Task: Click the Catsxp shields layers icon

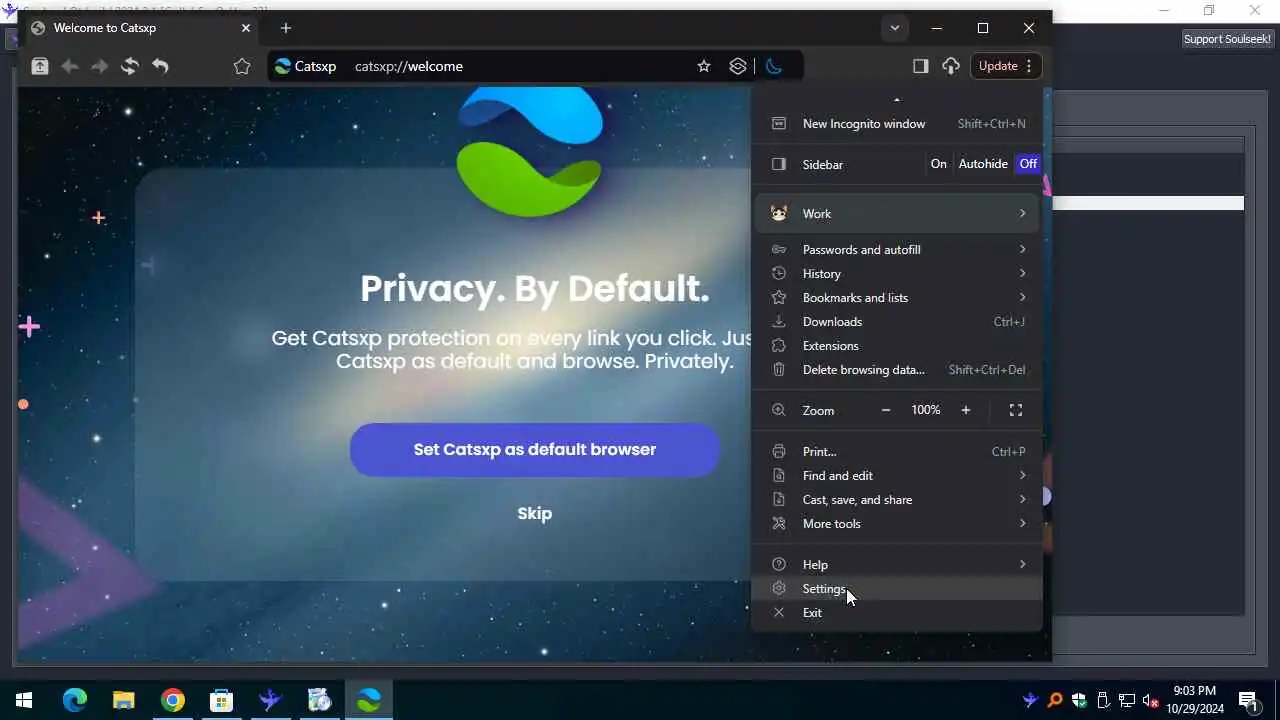Action: pos(738,66)
